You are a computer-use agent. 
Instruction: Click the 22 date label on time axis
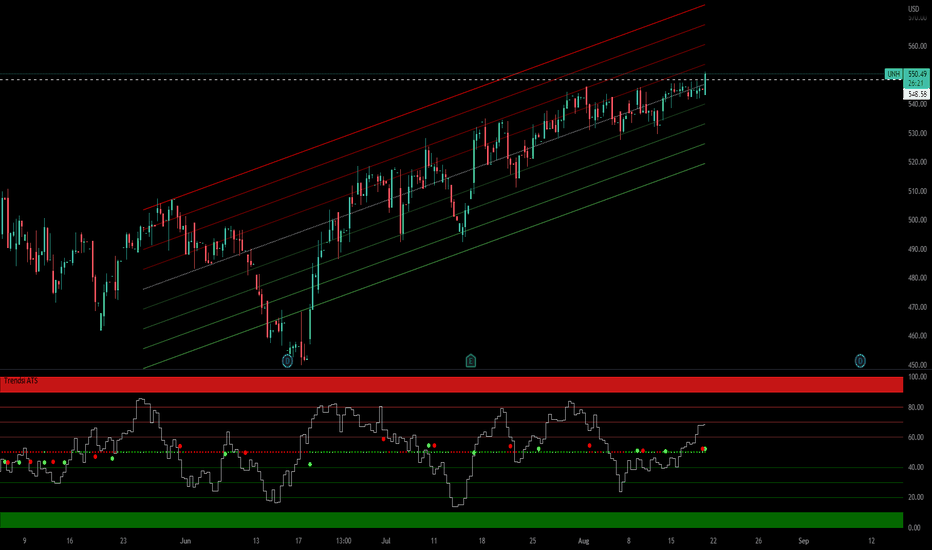[713, 541]
